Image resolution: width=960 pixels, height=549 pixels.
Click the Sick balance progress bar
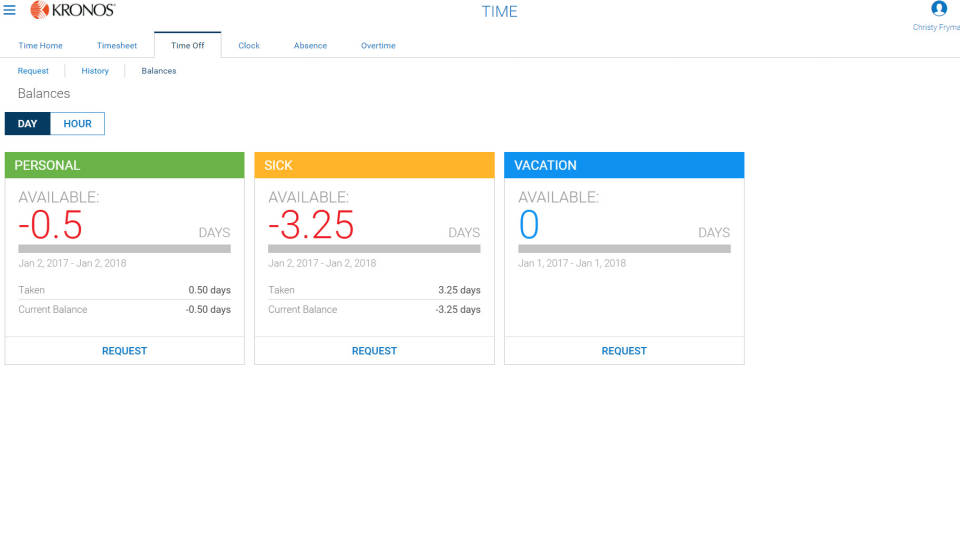coord(374,249)
